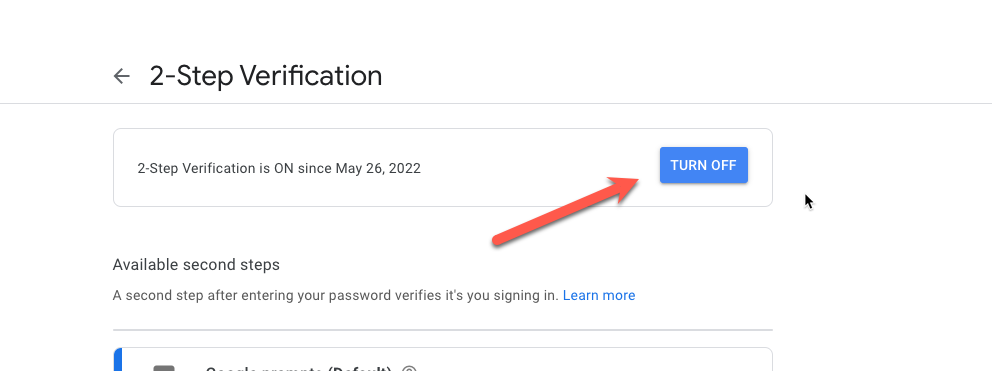Select the Google prompts (Default) card heading
992x371 pixels.
(299, 368)
